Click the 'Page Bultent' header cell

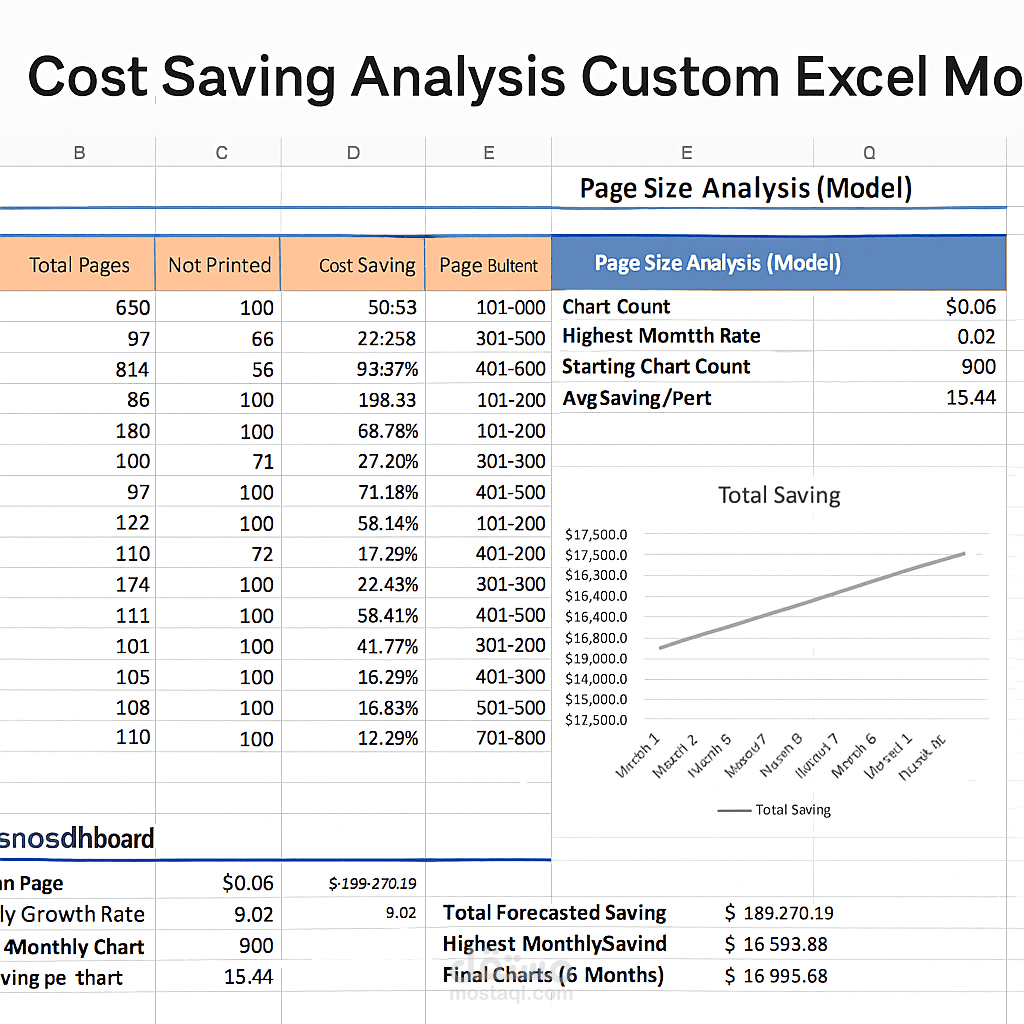coord(488,264)
